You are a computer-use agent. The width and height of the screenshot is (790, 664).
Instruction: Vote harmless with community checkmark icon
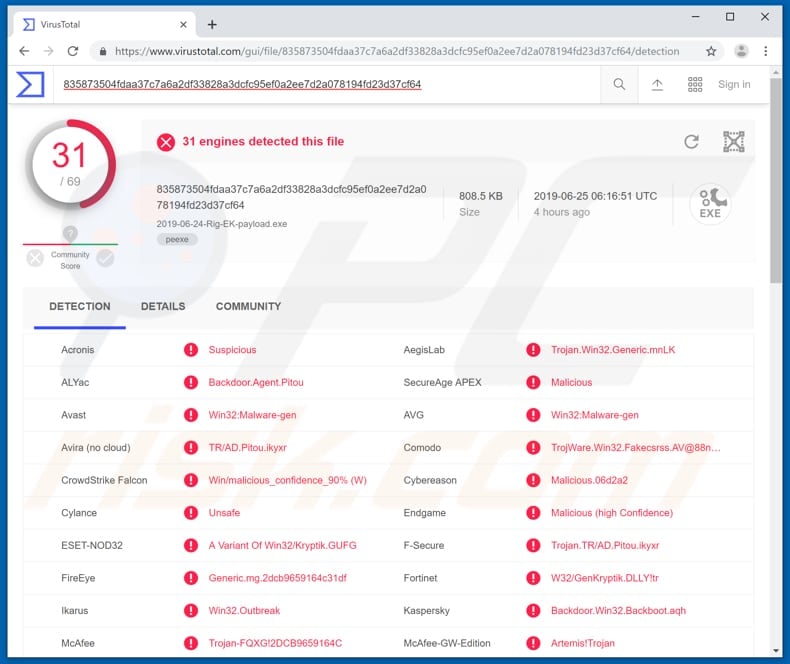pos(105,258)
